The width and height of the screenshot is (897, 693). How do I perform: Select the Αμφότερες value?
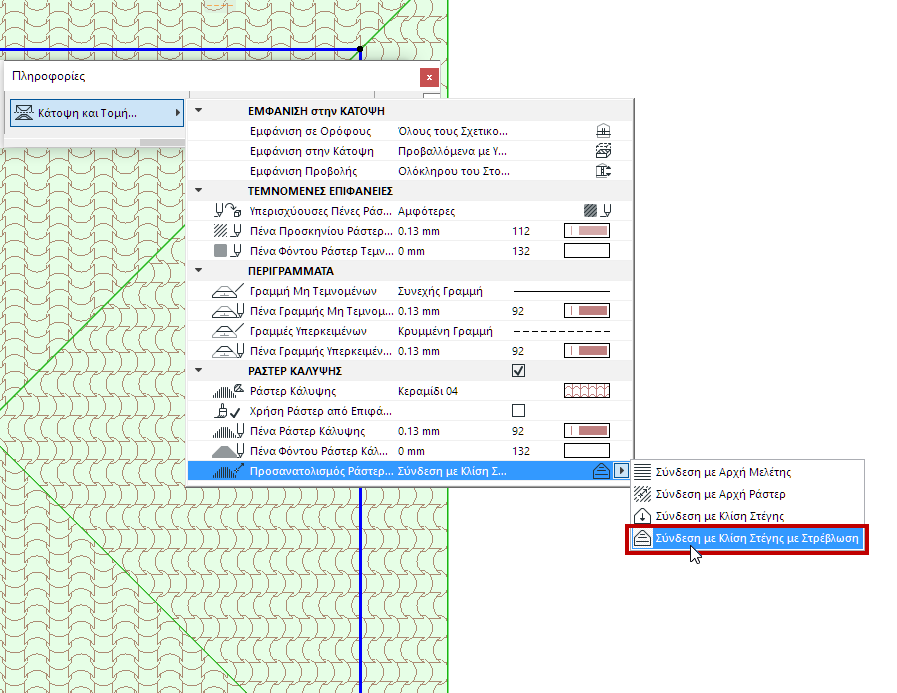coord(426,211)
